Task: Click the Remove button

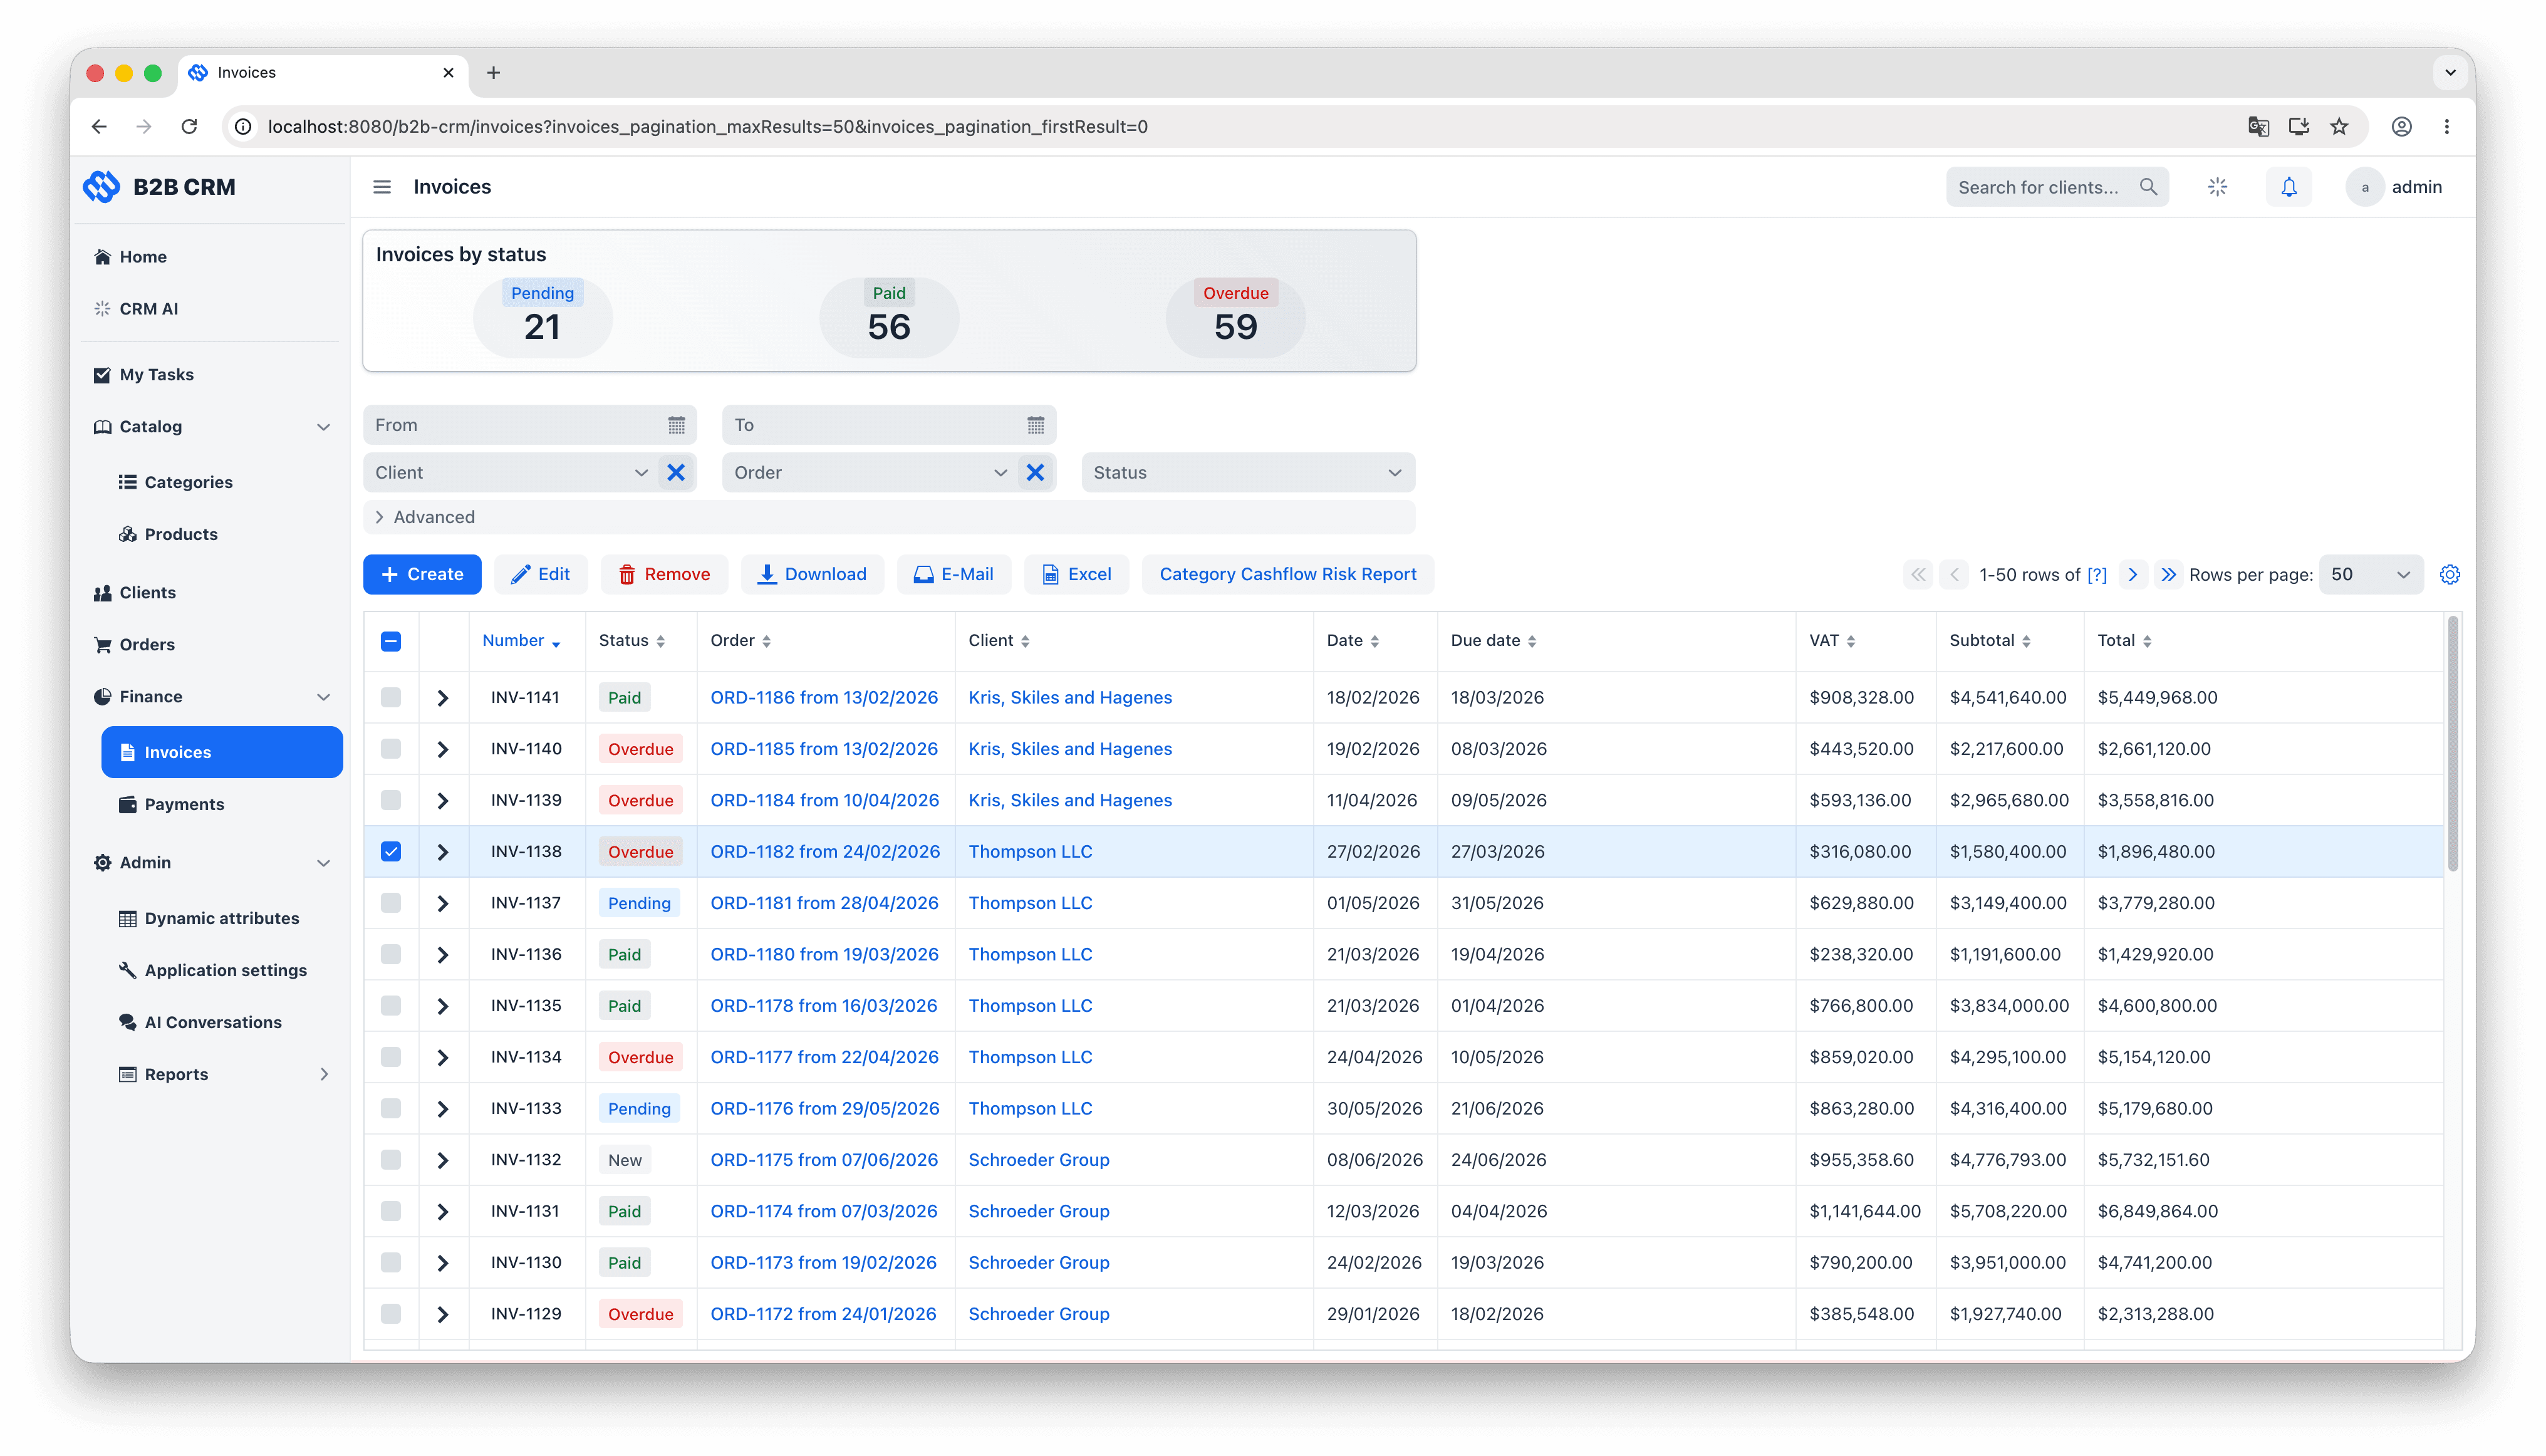Action: pos(664,574)
